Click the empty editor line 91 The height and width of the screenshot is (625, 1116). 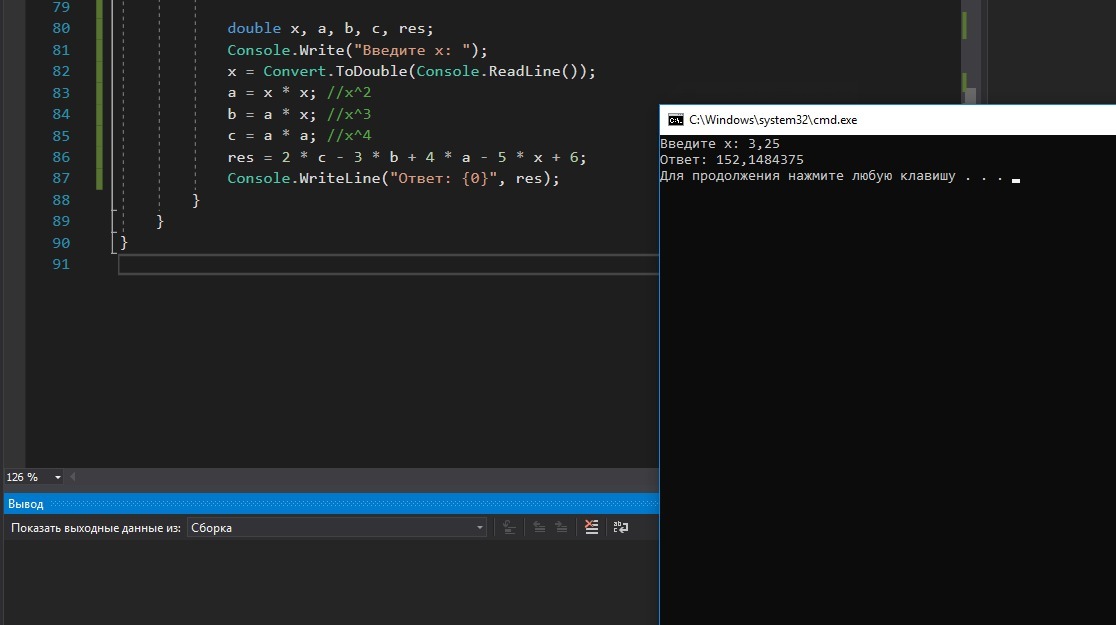tap(389, 264)
